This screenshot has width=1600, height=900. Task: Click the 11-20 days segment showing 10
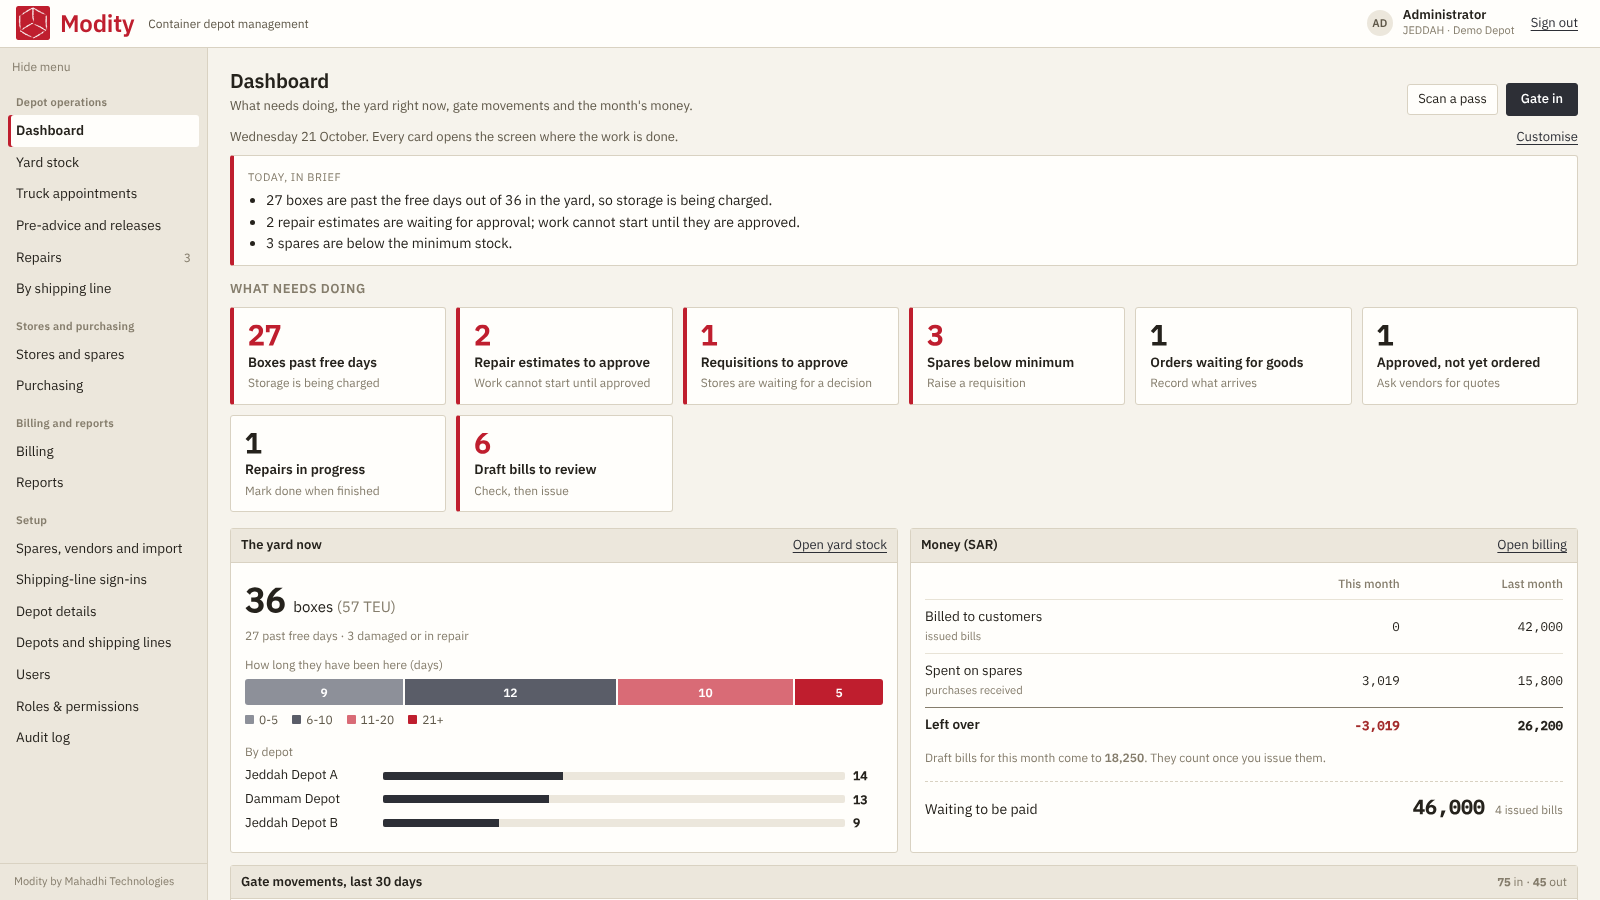[x=705, y=692]
